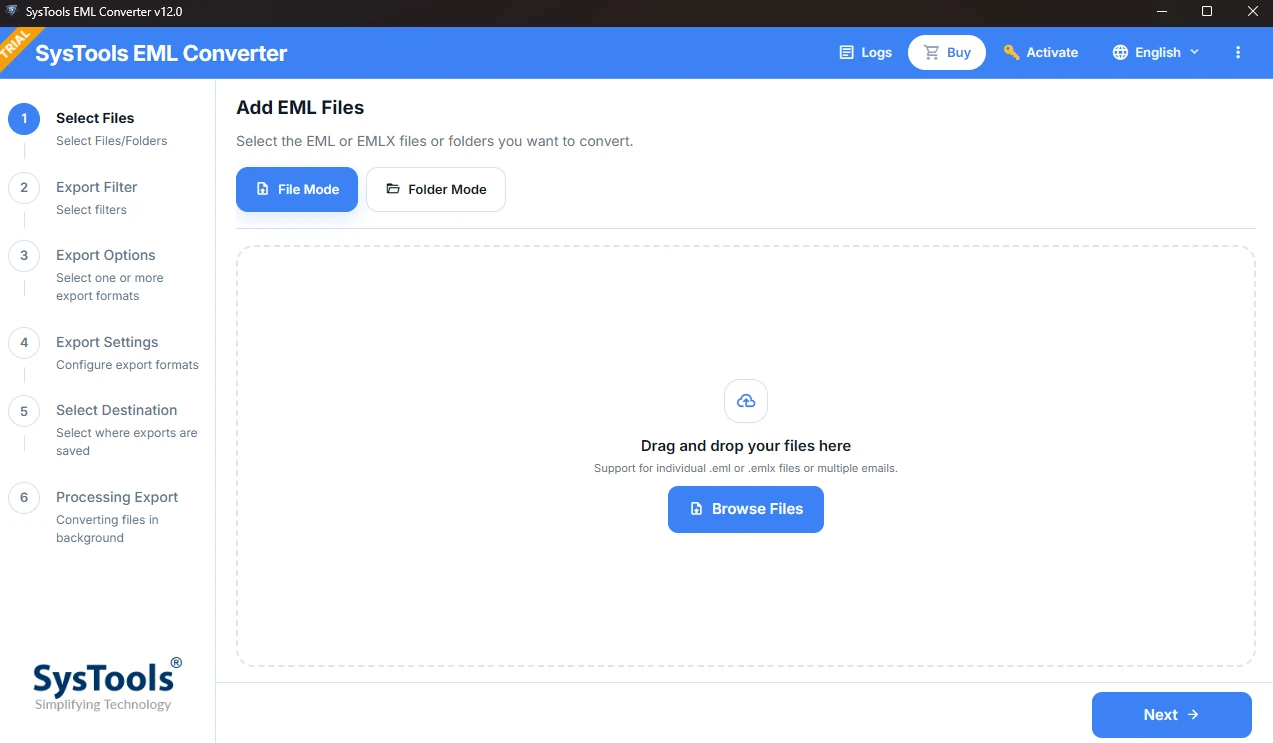The width and height of the screenshot is (1273, 743).
Task: Maximize the SysTools EML Converter window
Action: coord(1207,12)
